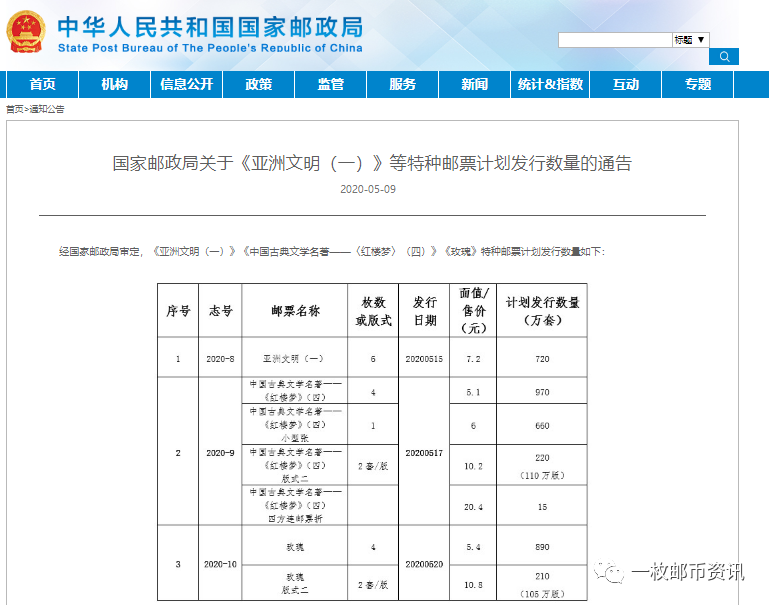Open the 标题 search type dropdown
Image resolution: width=769 pixels, height=605 pixels.
691,40
